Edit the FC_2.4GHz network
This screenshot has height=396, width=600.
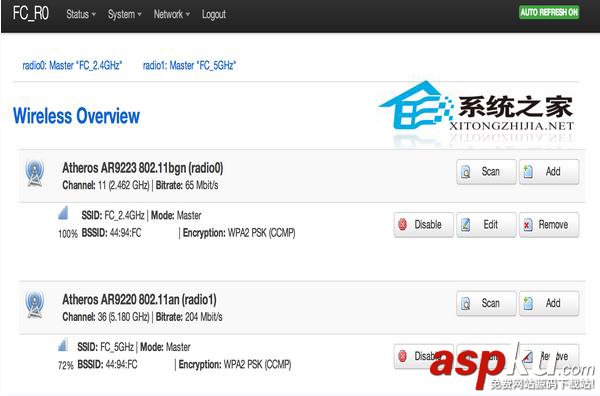(x=486, y=225)
